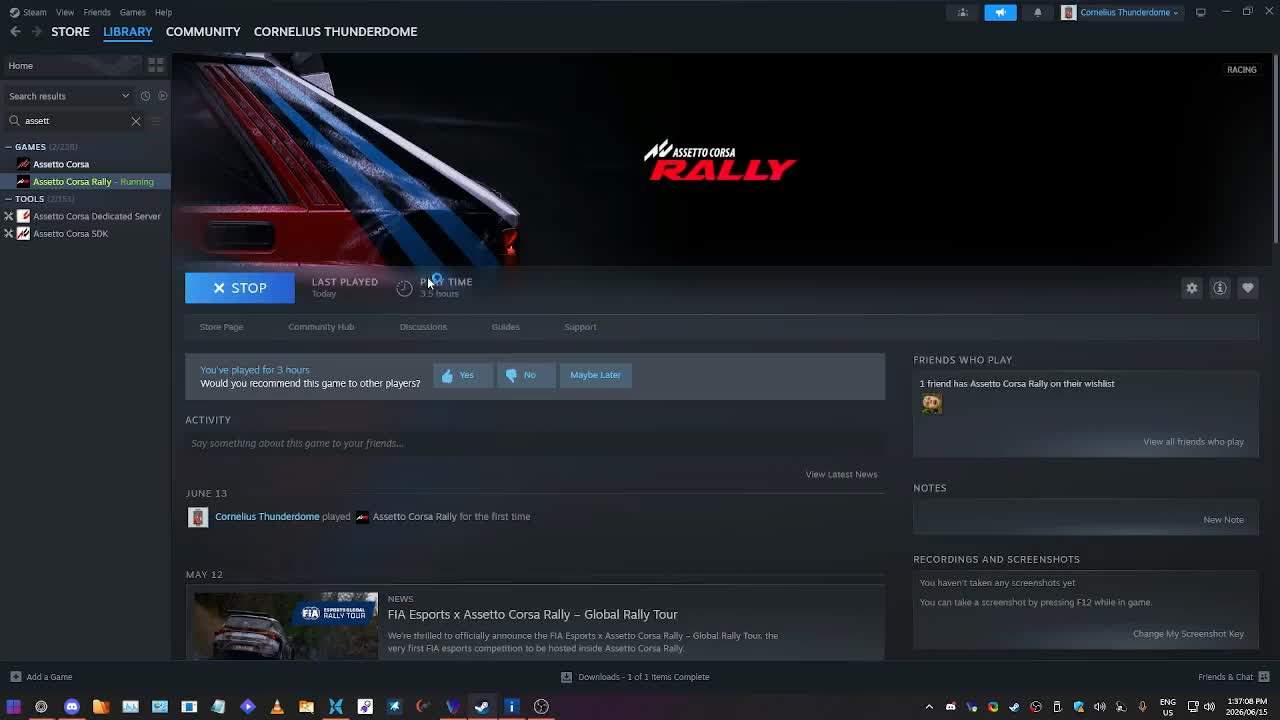Open the friend avatar on wishlist

point(932,403)
